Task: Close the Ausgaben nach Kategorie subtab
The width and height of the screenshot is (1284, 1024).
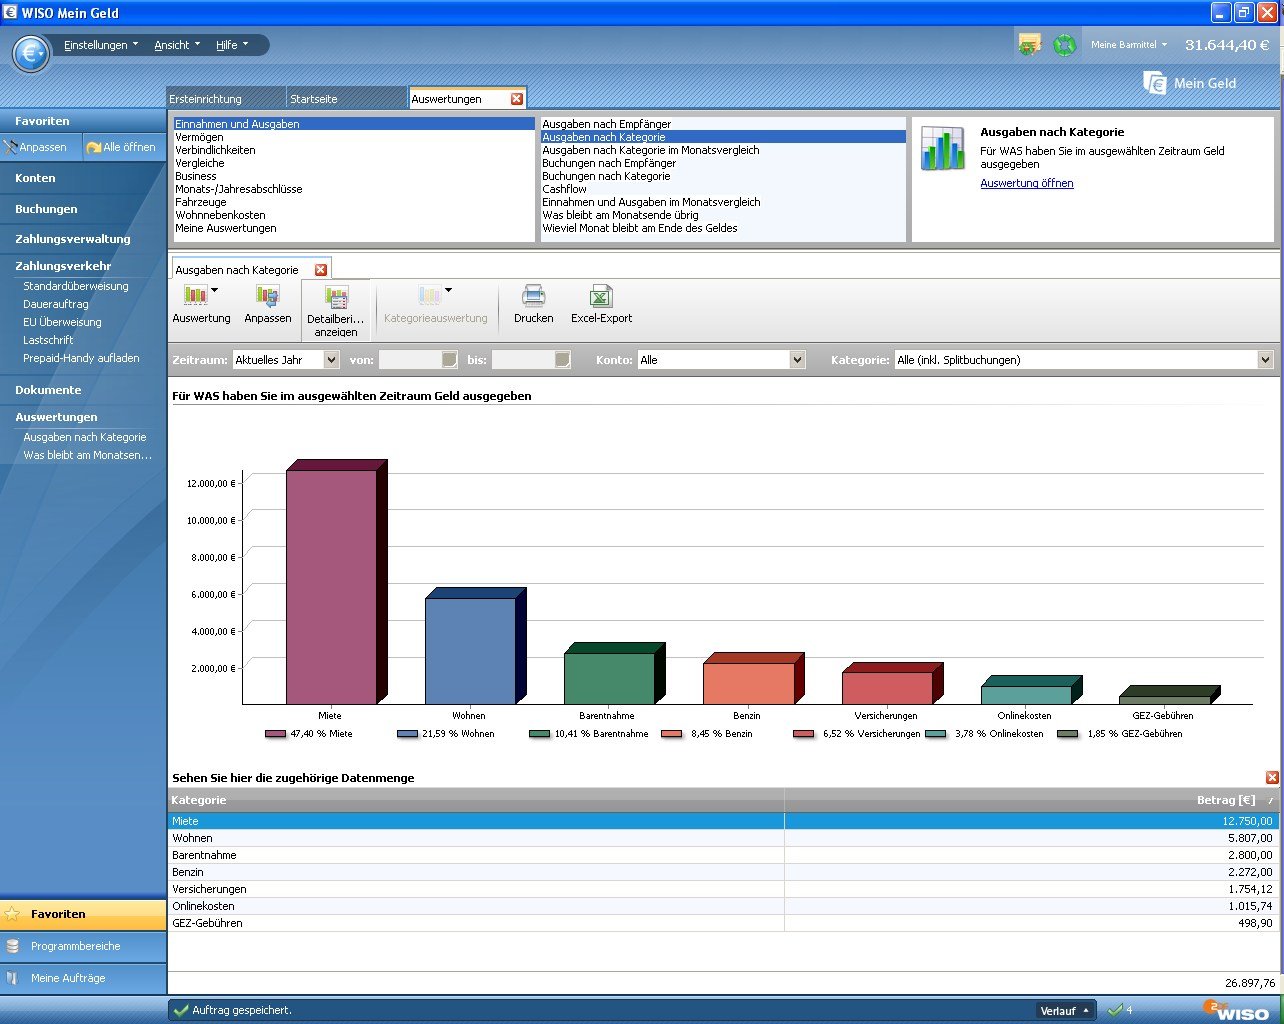Action: [321, 270]
